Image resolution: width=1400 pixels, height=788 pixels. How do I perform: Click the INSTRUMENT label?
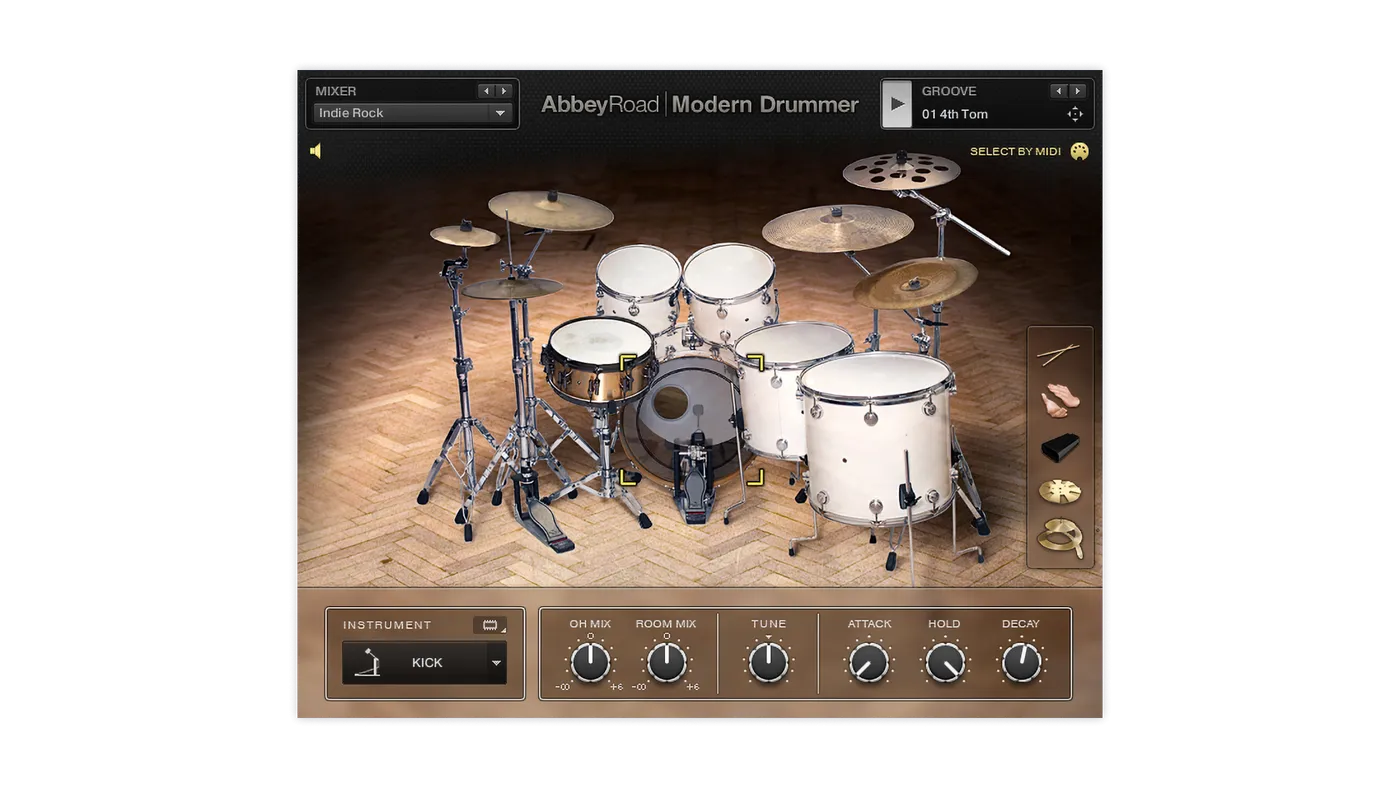(387, 625)
